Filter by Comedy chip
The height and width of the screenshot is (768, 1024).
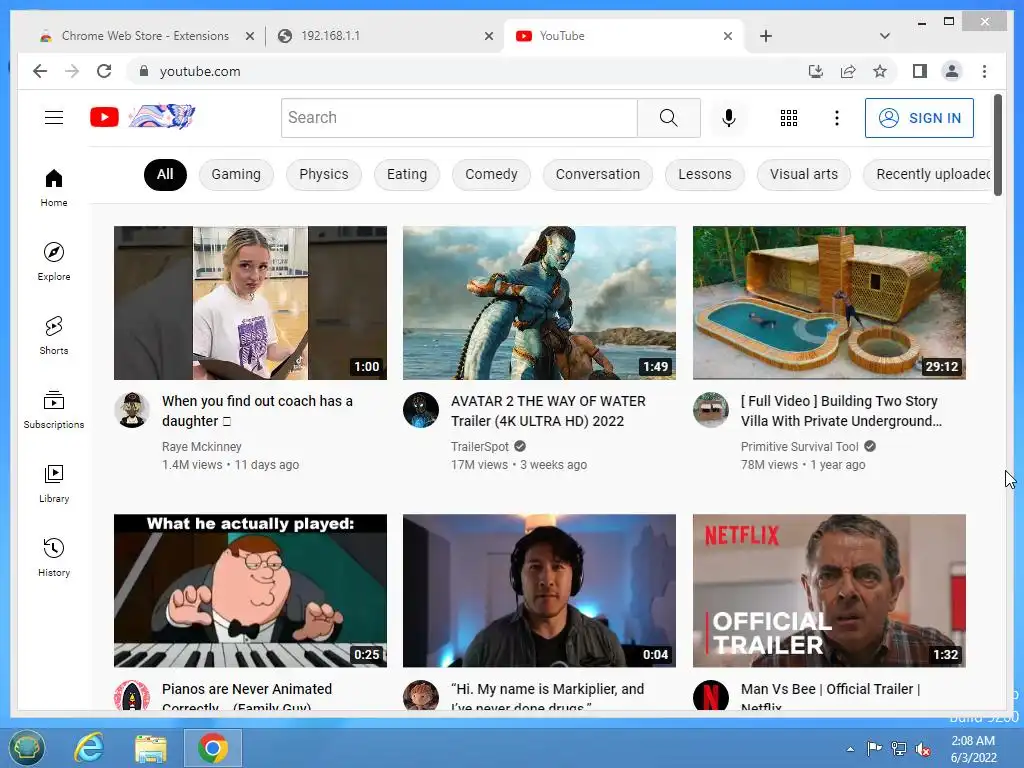tap(491, 174)
